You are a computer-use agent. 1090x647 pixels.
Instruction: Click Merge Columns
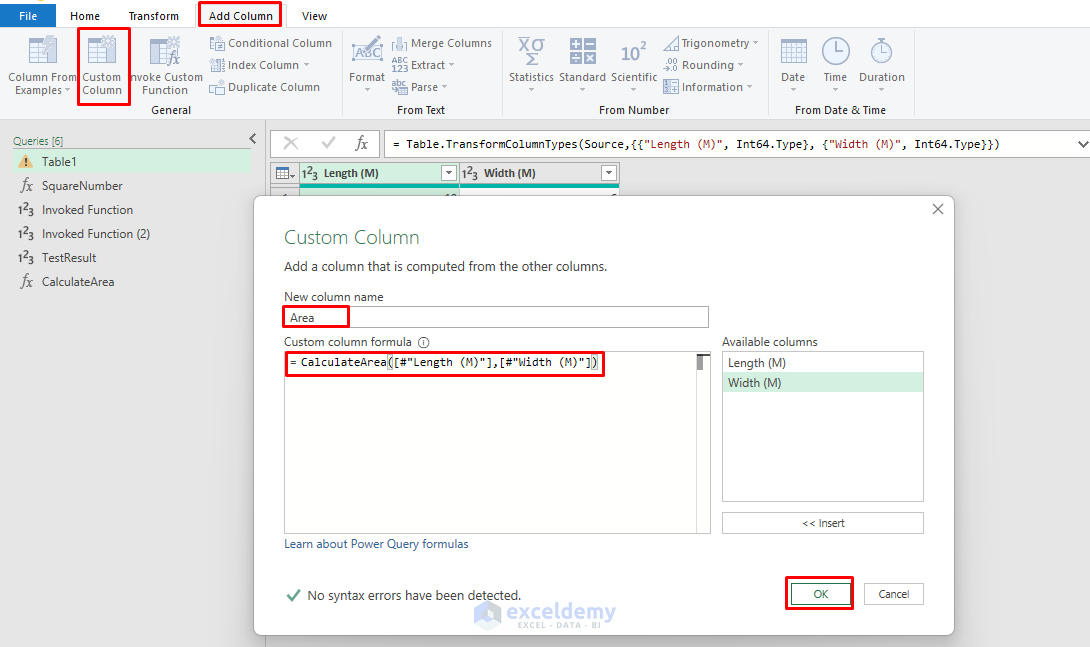pos(441,43)
